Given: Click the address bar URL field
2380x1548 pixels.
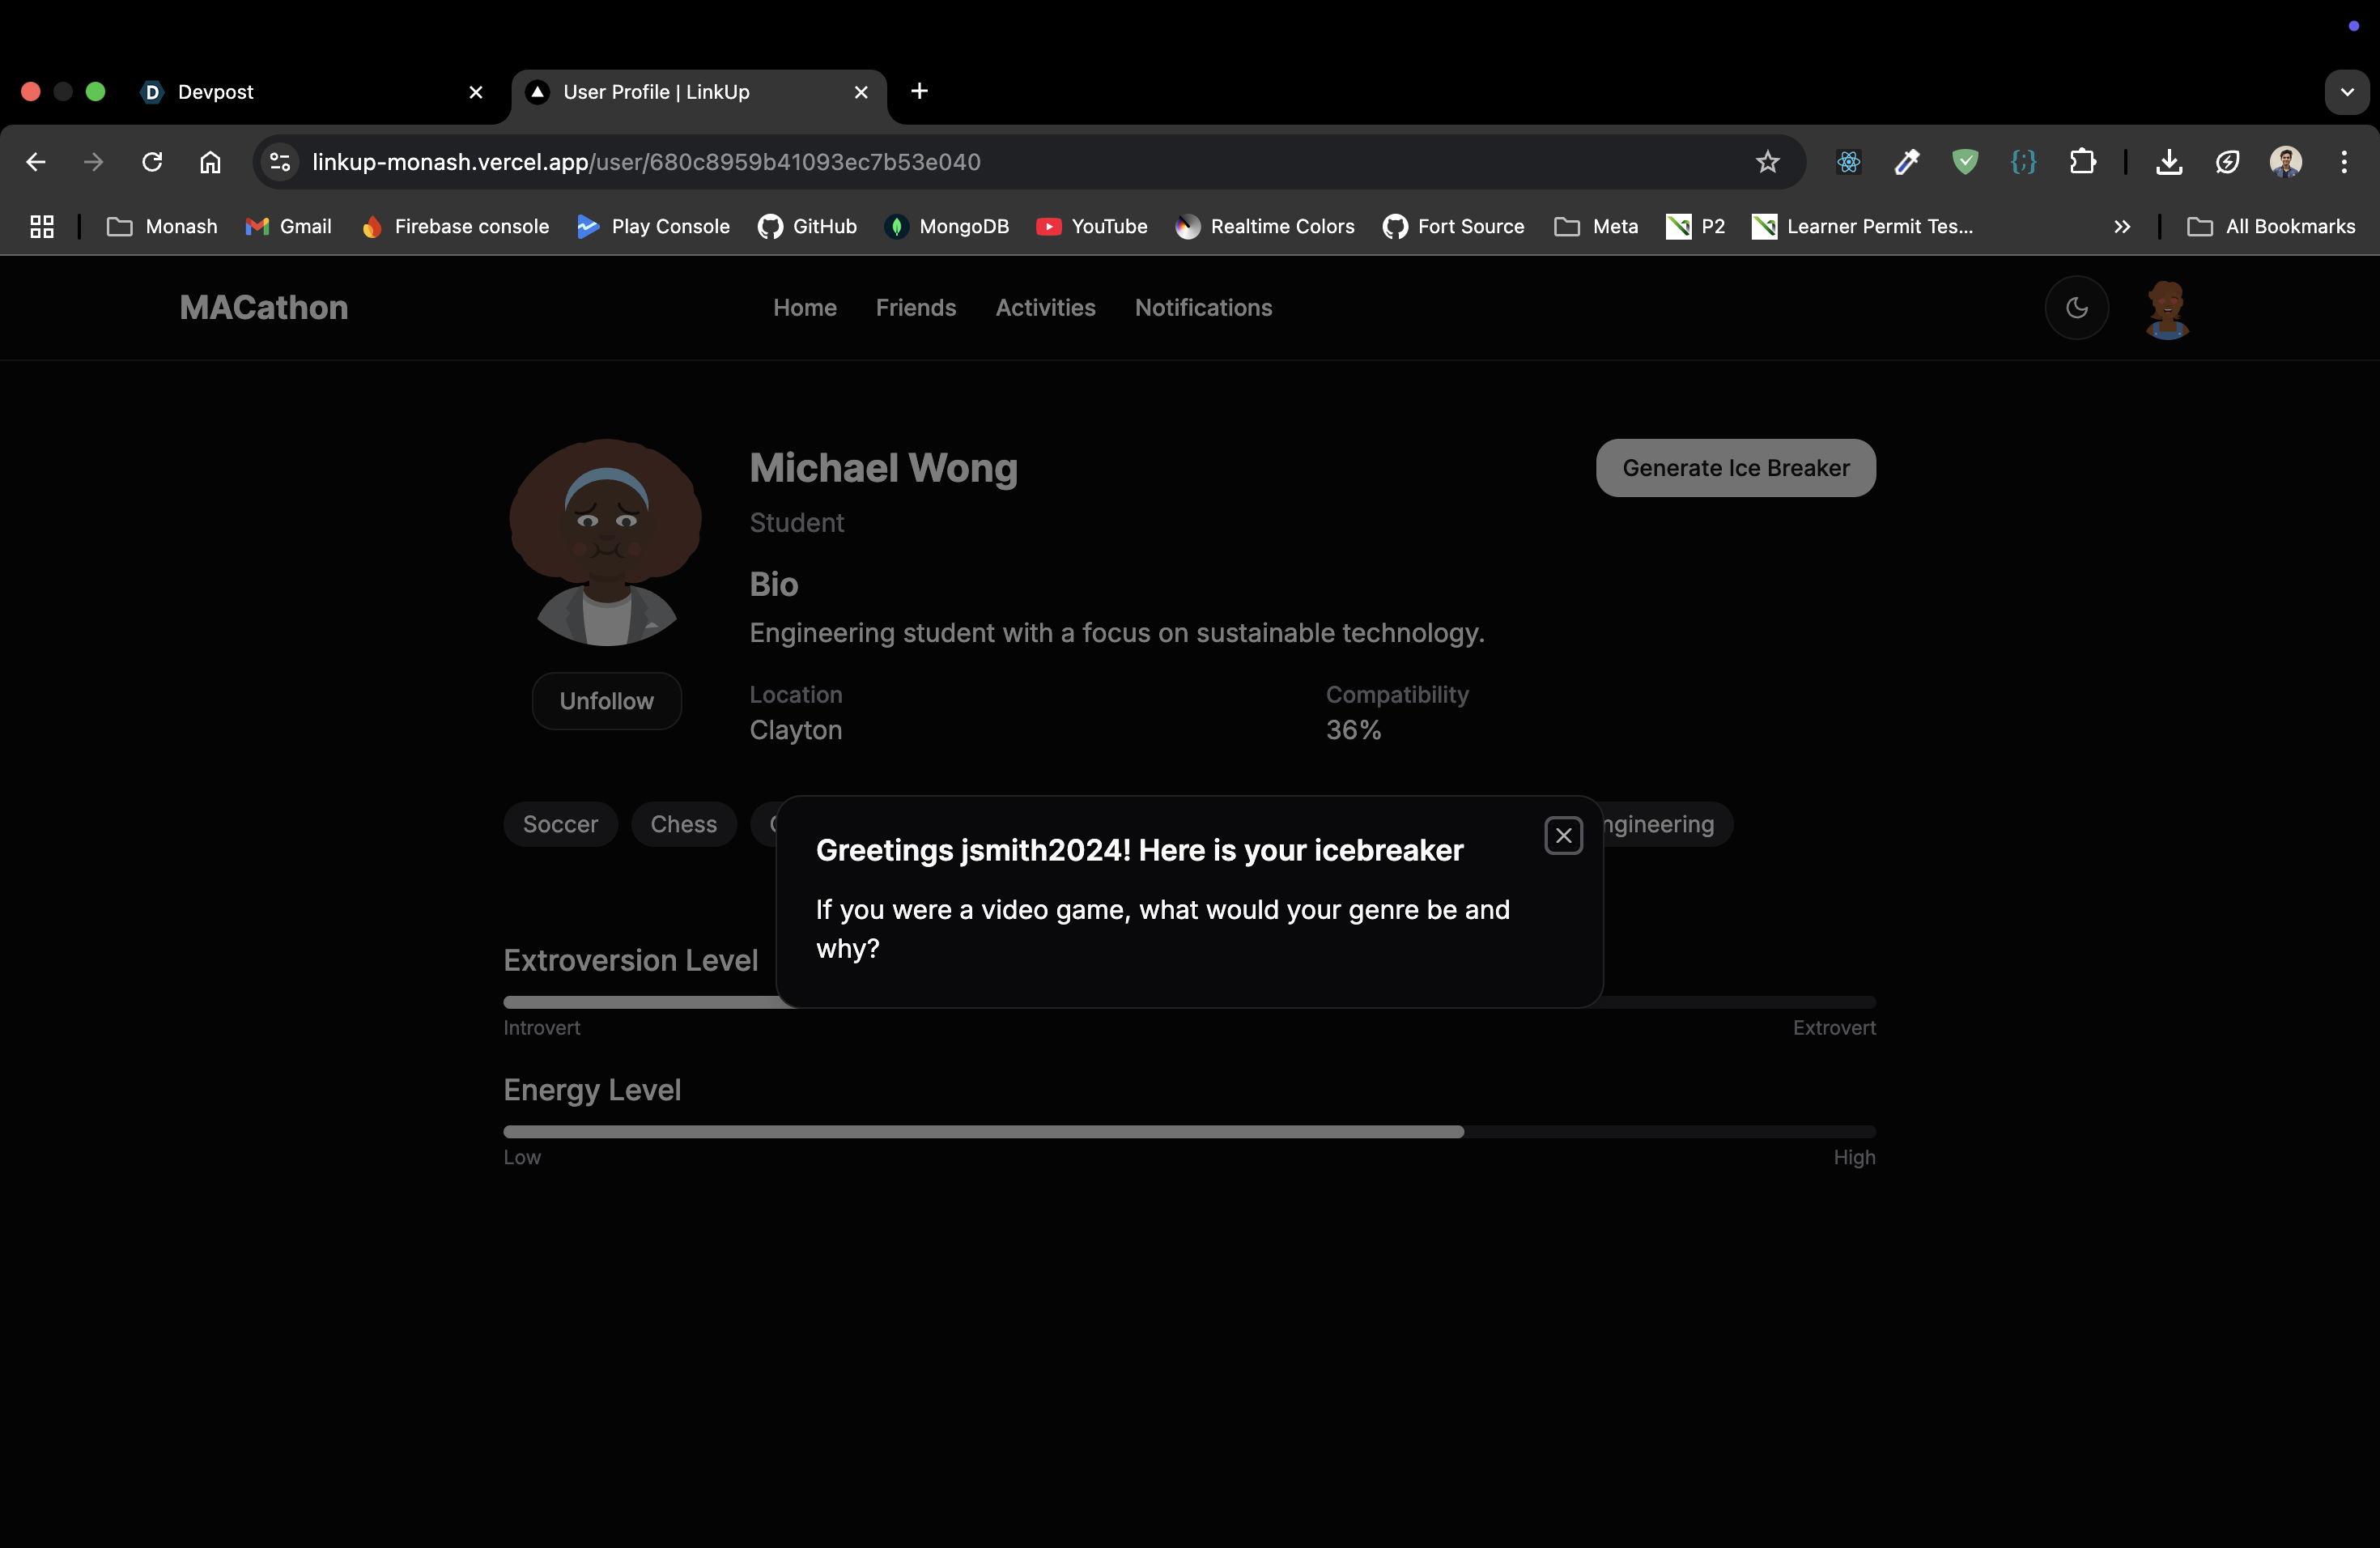Looking at the screenshot, I should (1000, 162).
